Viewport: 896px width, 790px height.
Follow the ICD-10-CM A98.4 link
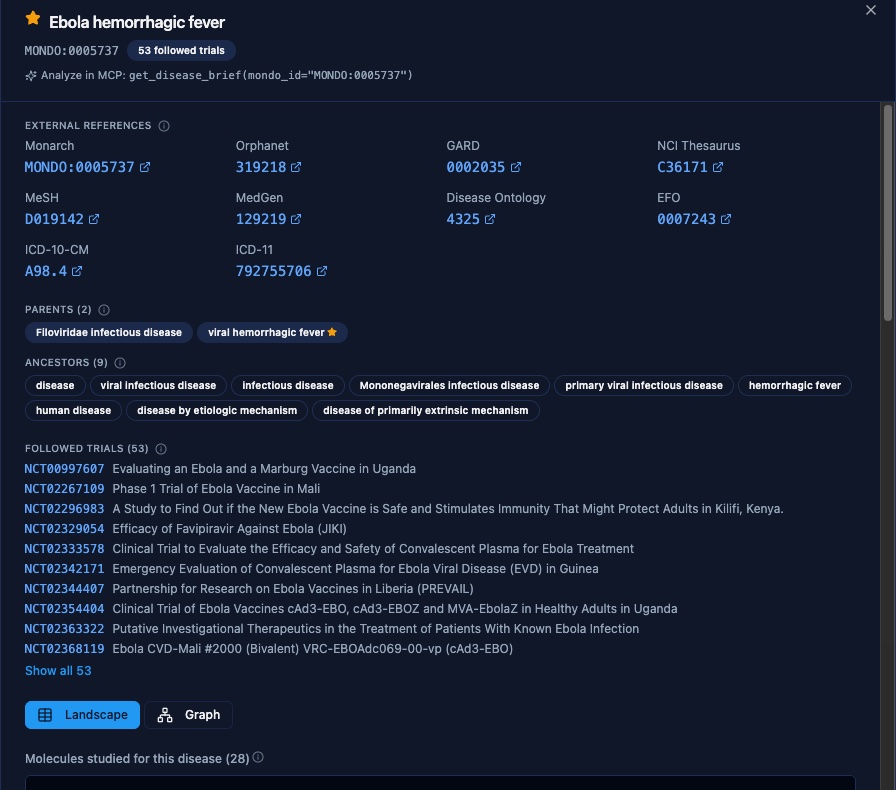[46, 271]
